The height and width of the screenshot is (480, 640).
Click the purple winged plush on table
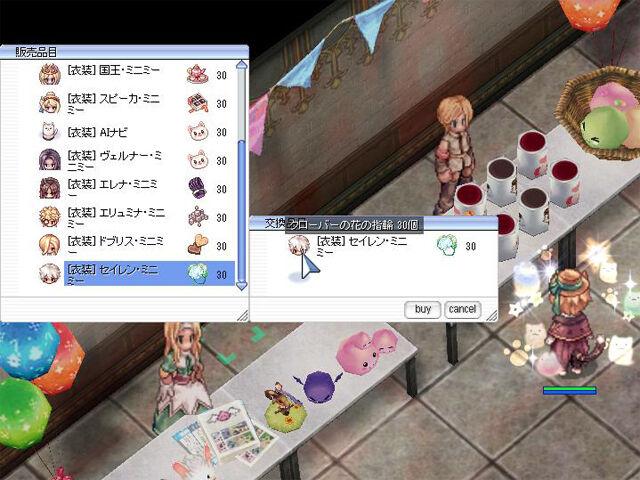point(319,385)
